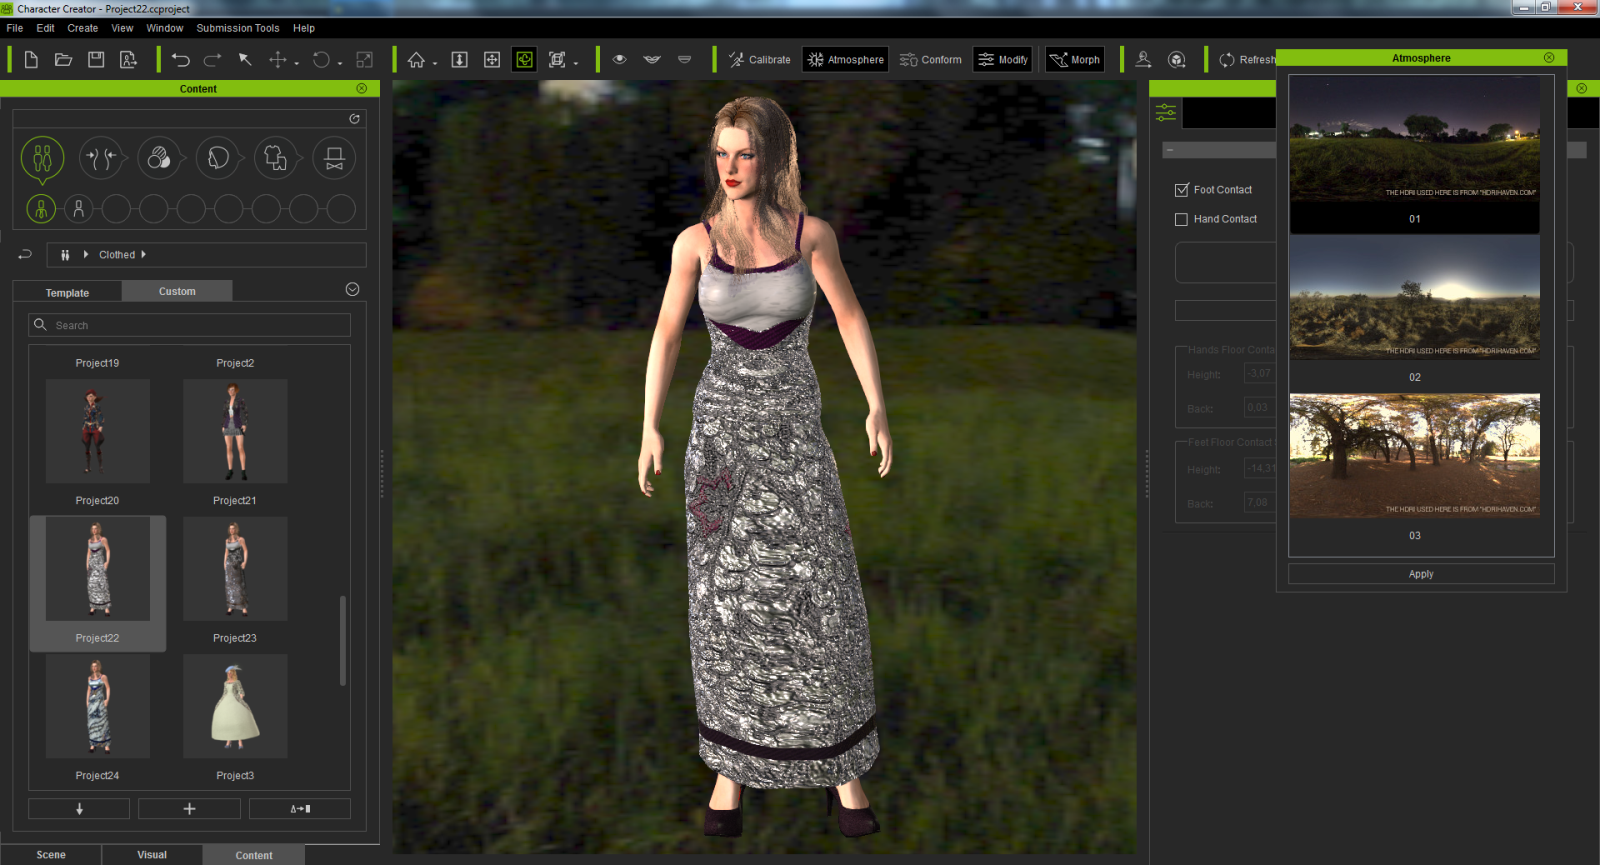Click the mouth open icon
The image size is (1600, 865).
pyautogui.click(x=652, y=60)
